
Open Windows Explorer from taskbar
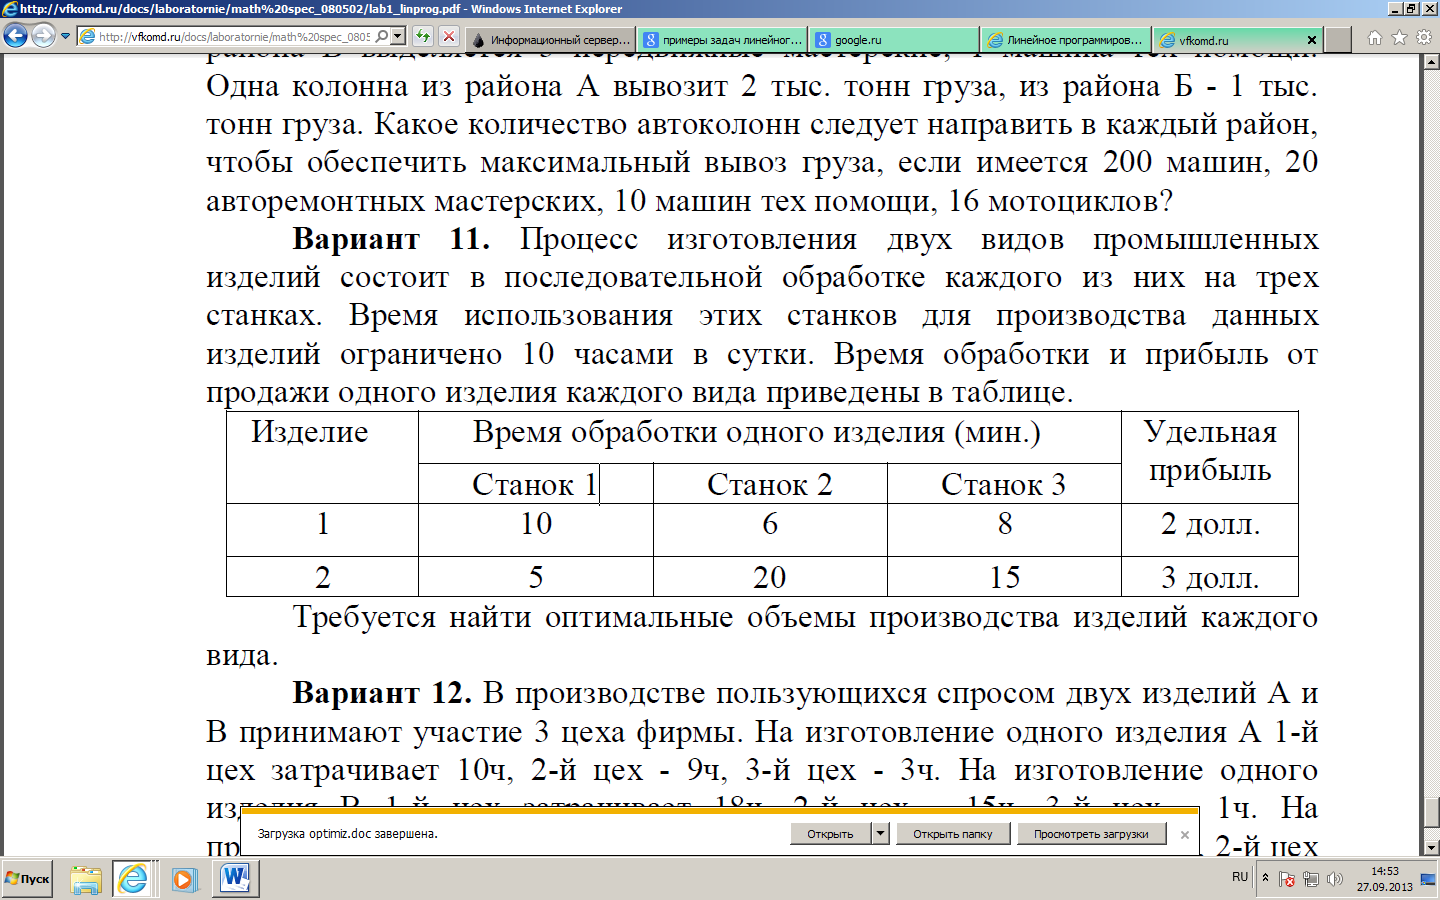pos(86,879)
